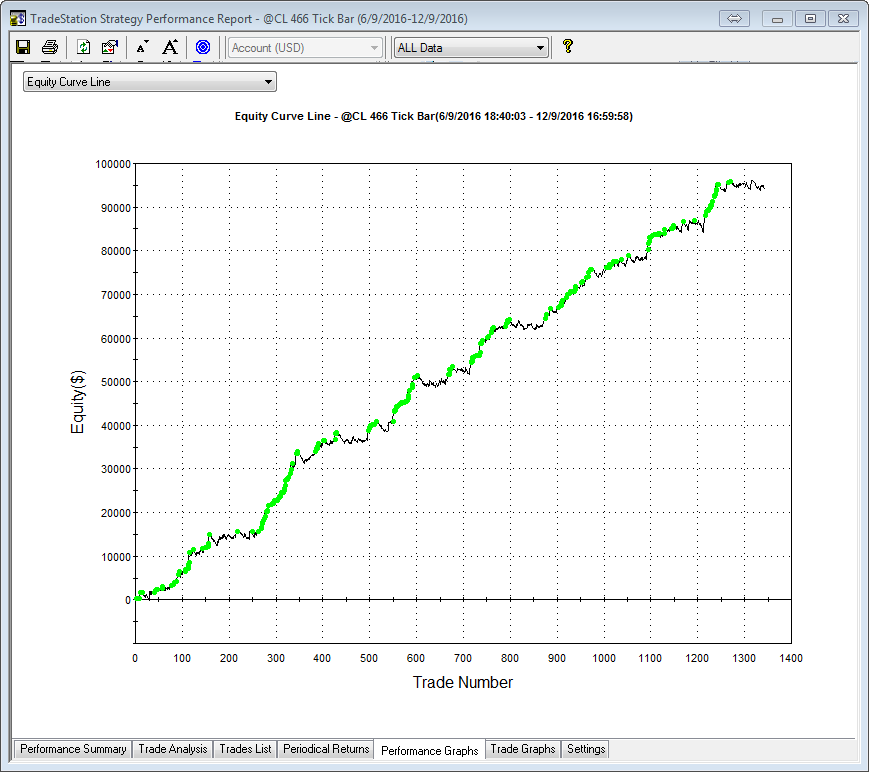This screenshot has height=772, width=869.
Task: Open the Equity Curve Line graph selector
Action: (x=149, y=82)
